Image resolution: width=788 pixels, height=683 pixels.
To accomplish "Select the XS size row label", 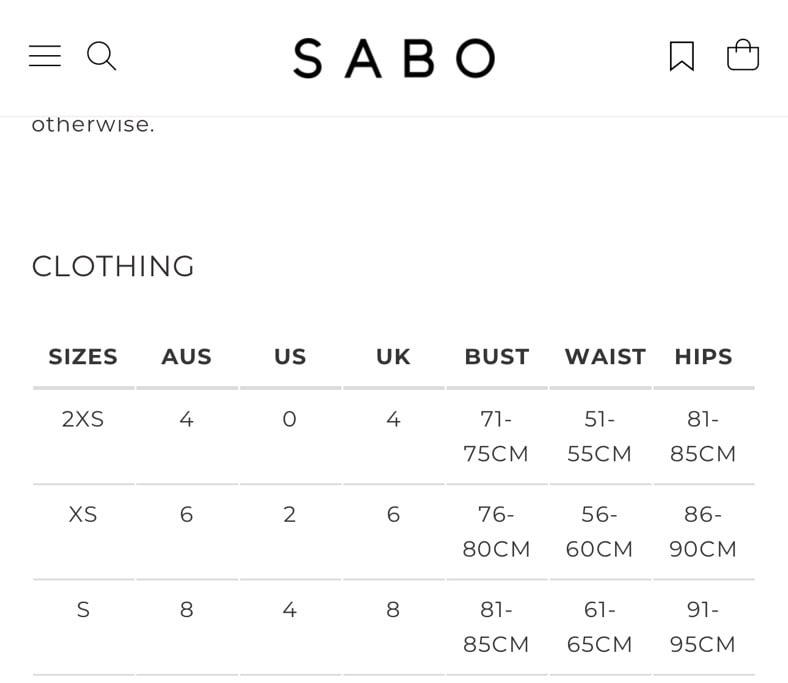I will 83,514.
